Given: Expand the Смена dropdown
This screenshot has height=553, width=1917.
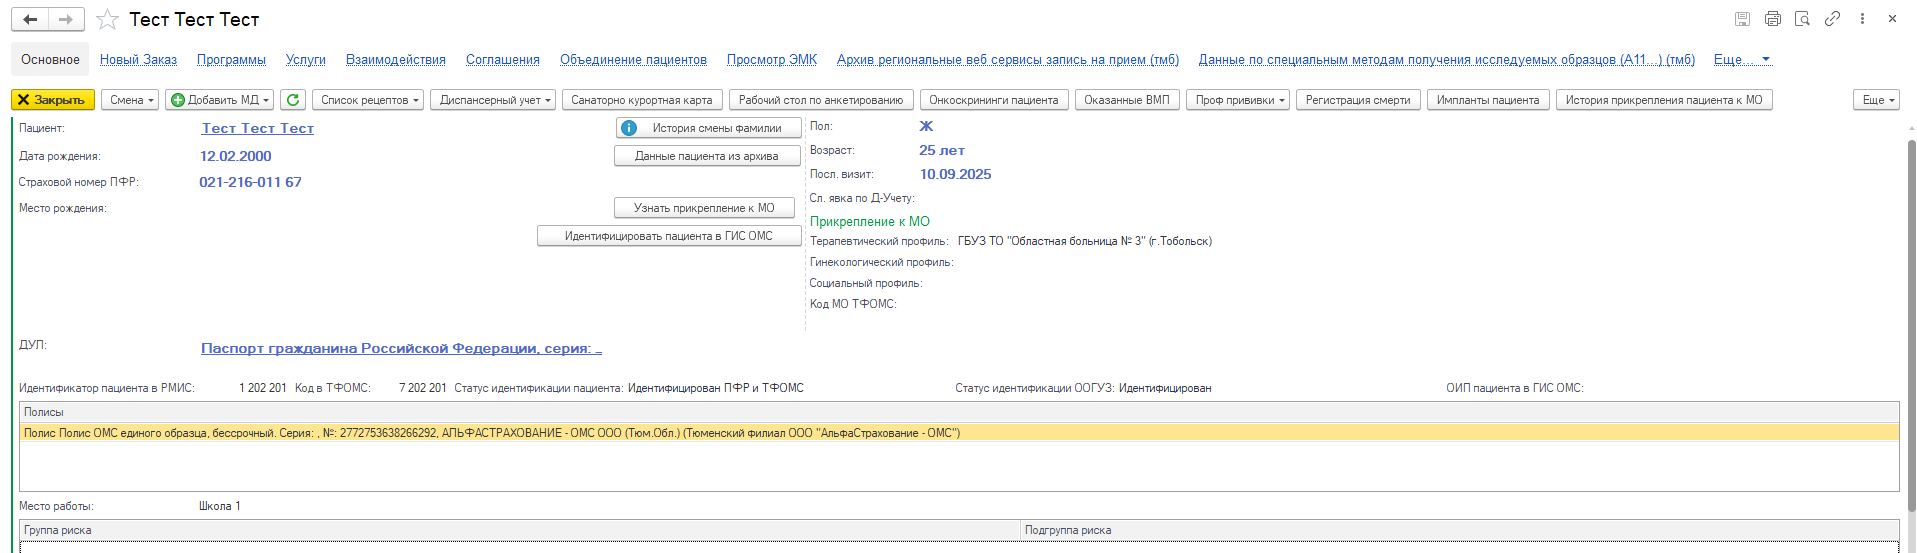Looking at the screenshot, I should click(130, 100).
